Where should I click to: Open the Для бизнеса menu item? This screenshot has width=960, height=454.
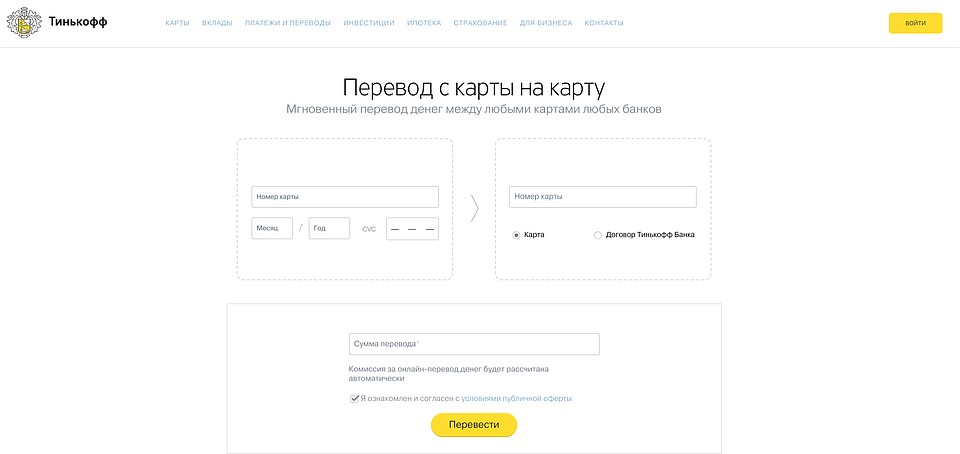[546, 23]
